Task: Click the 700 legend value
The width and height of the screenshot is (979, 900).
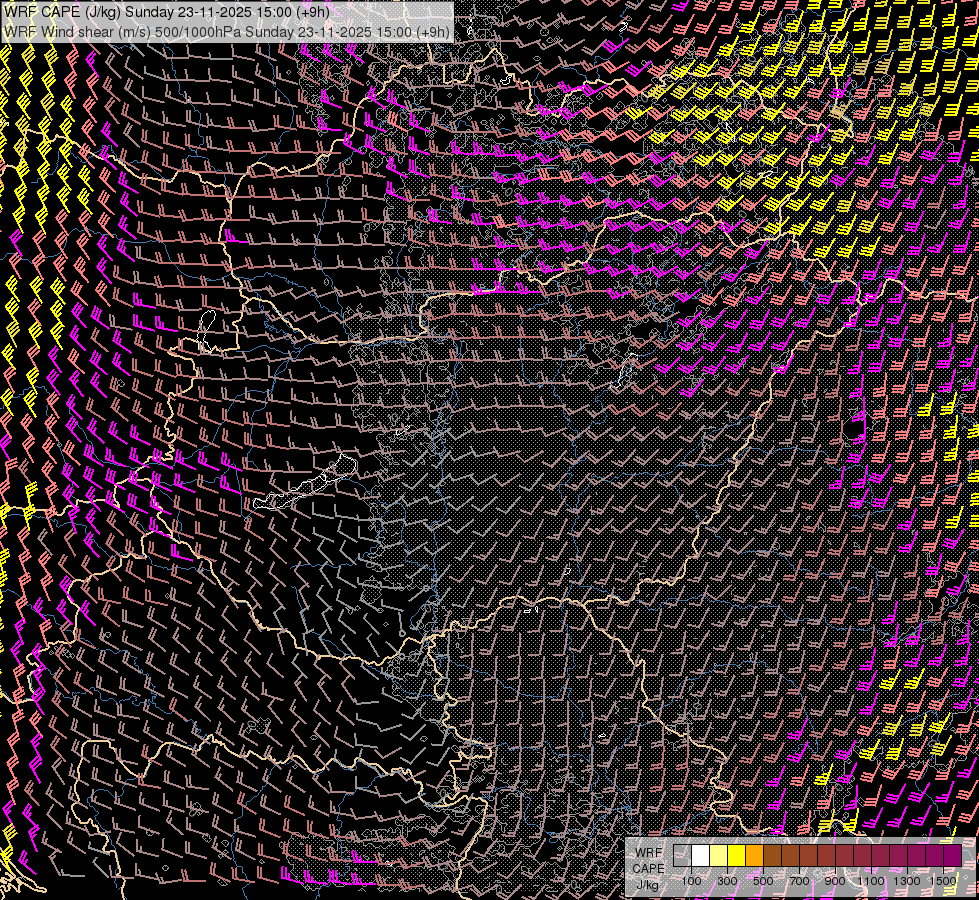Action: point(799,881)
